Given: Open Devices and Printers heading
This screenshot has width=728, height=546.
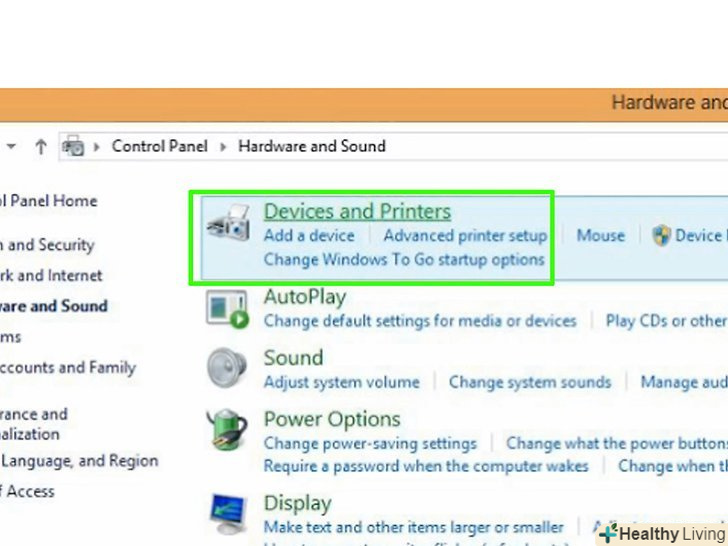Looking at the screenshot, I should coord(357,212).
